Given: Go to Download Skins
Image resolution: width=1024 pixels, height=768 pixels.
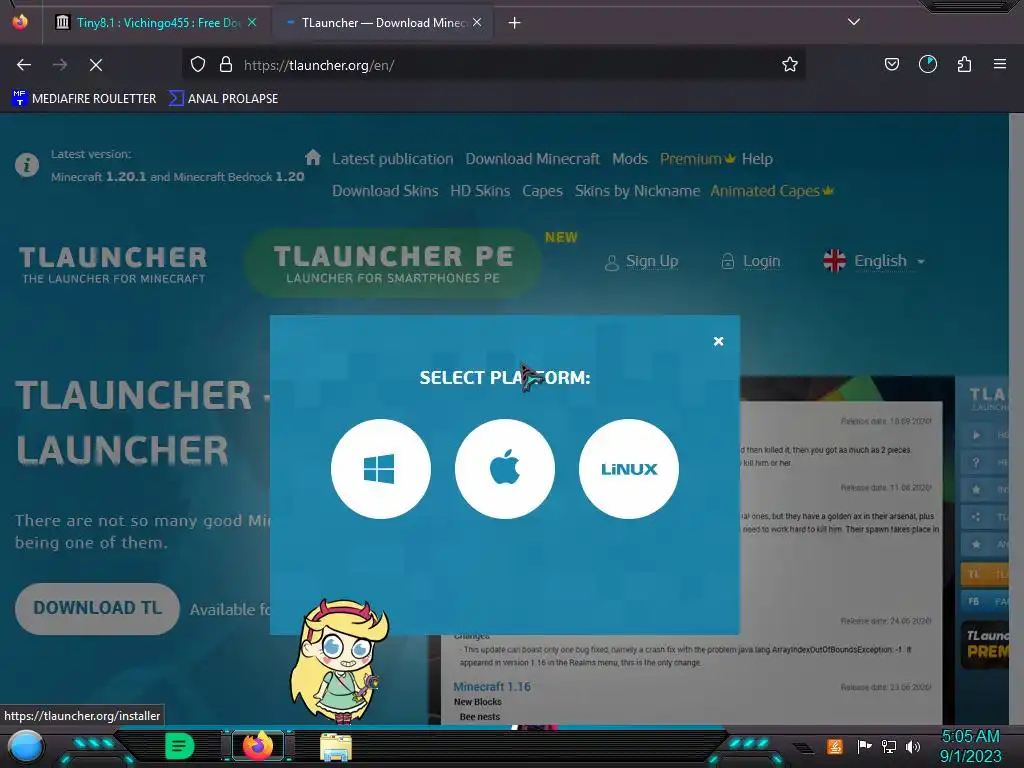Looking at the screenshot, I should (385, 191).
